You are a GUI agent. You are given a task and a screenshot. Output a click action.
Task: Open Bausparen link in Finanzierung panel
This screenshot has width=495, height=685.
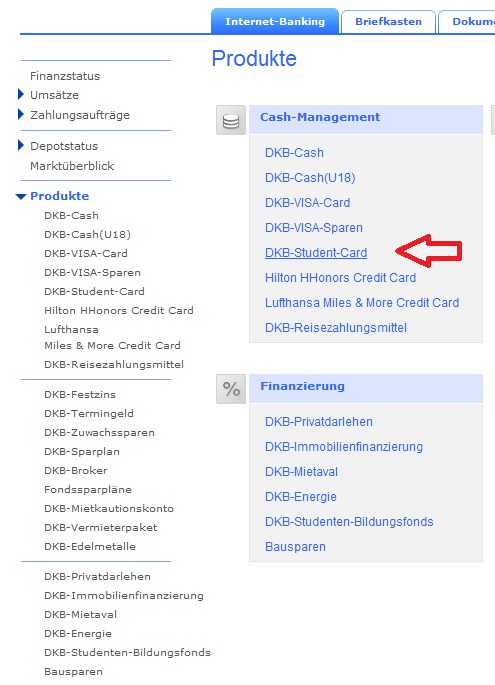(x=295, y=547)
